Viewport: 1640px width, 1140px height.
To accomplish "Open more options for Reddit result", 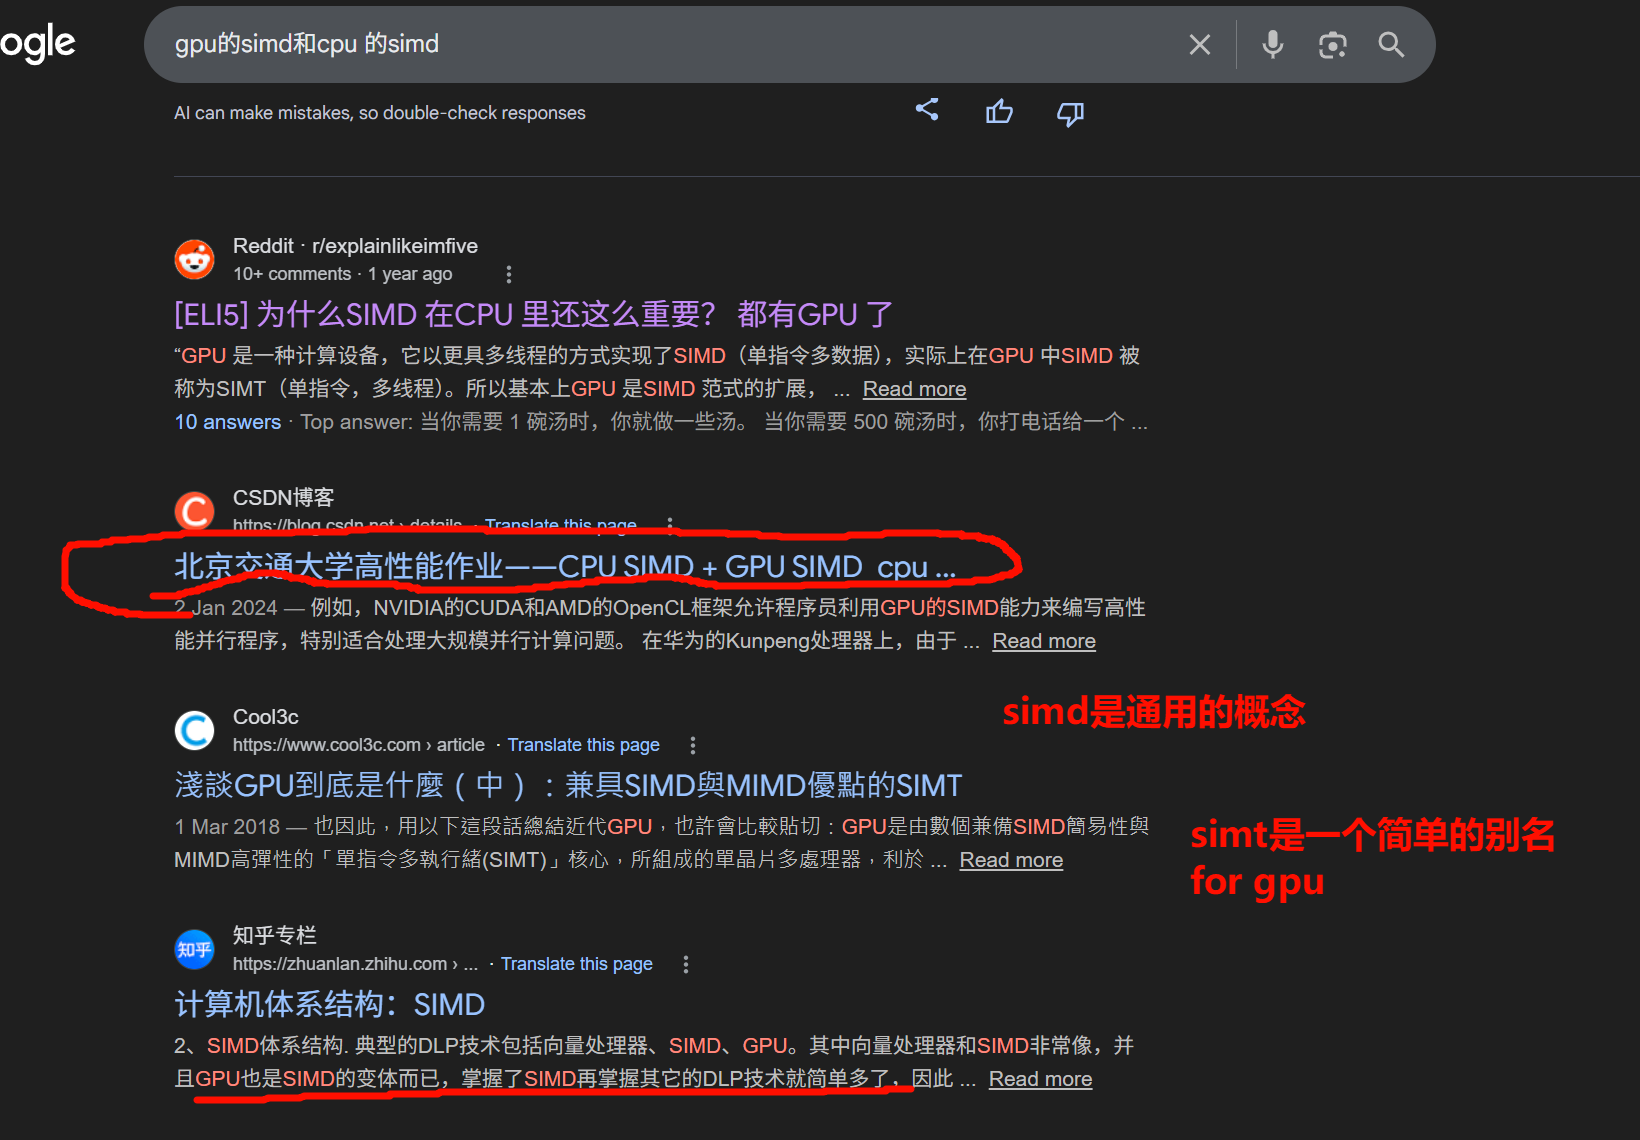I will (x=509, y=274).
